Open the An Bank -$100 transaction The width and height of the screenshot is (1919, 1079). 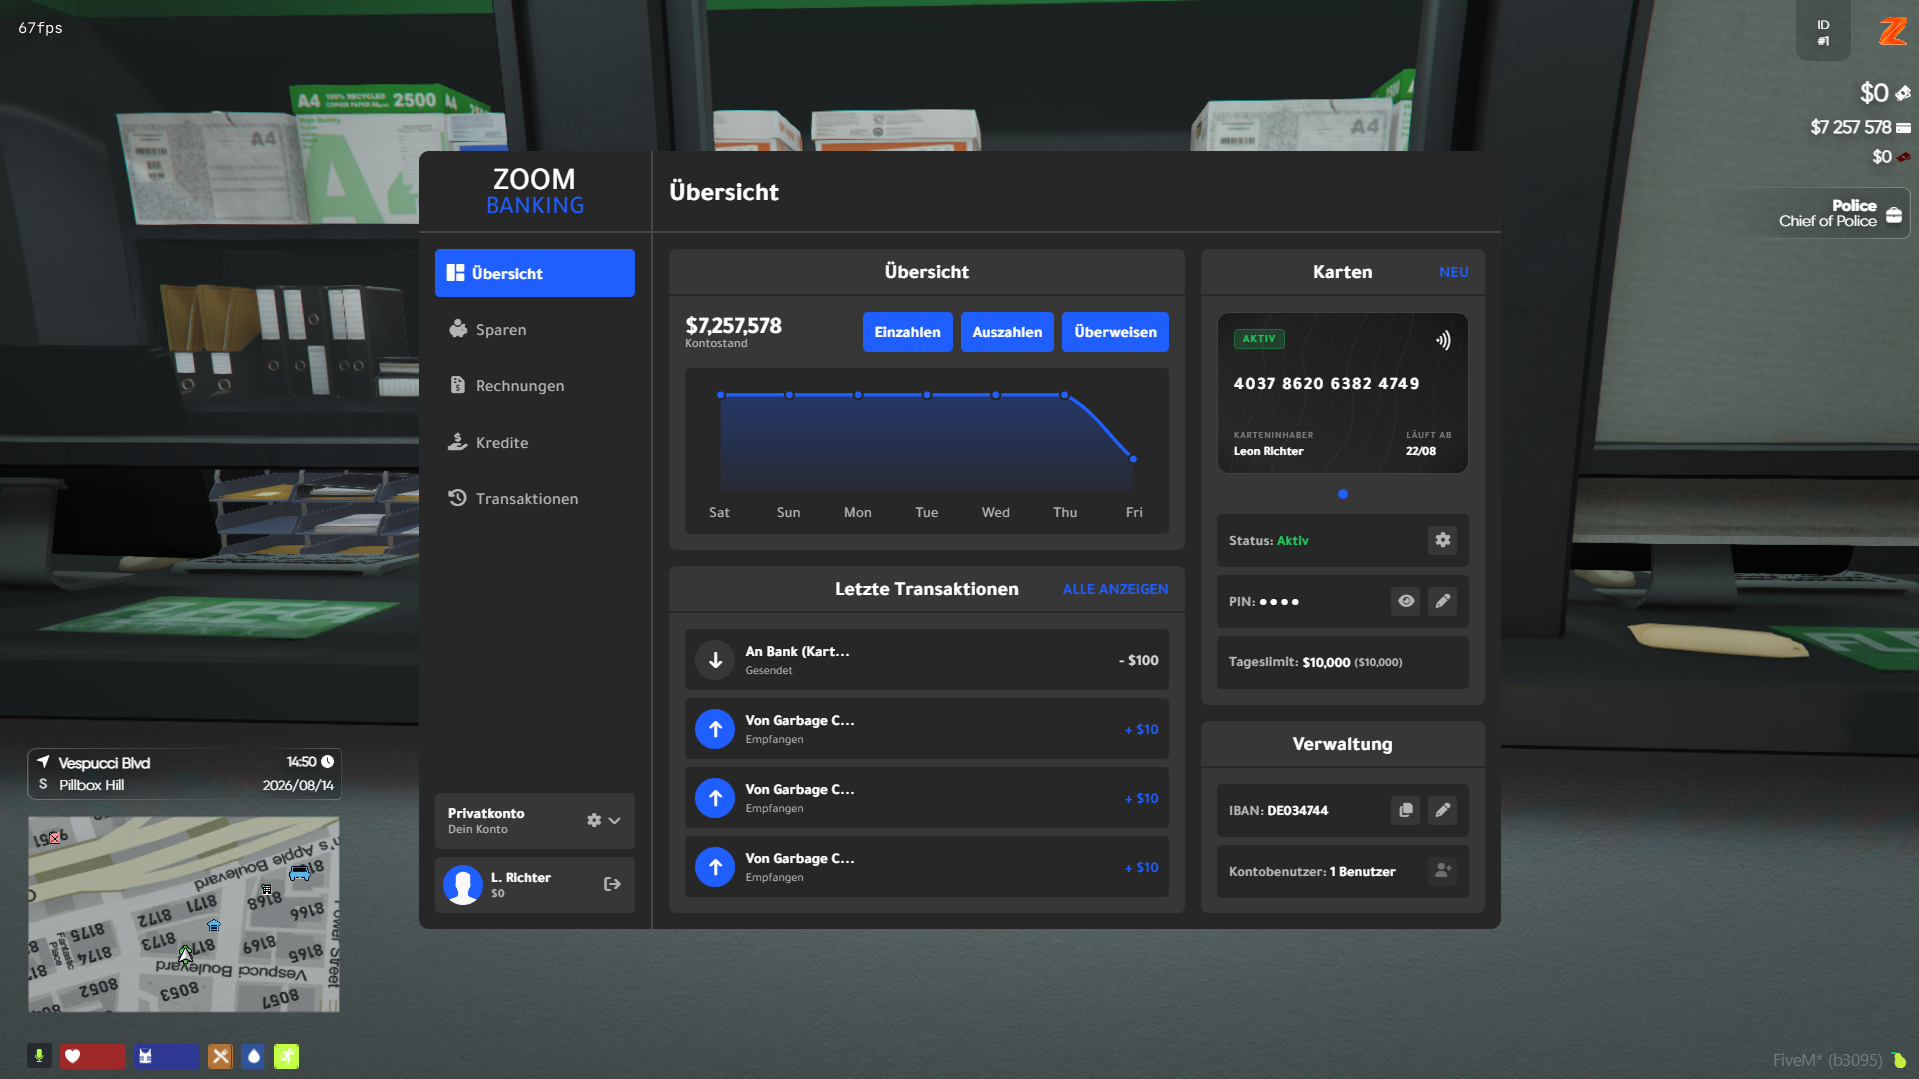pos(926,660)
